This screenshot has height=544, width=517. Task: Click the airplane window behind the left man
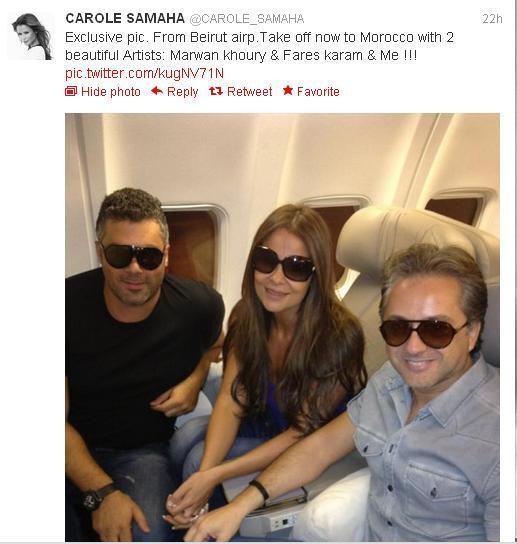[x=193, y=243]
